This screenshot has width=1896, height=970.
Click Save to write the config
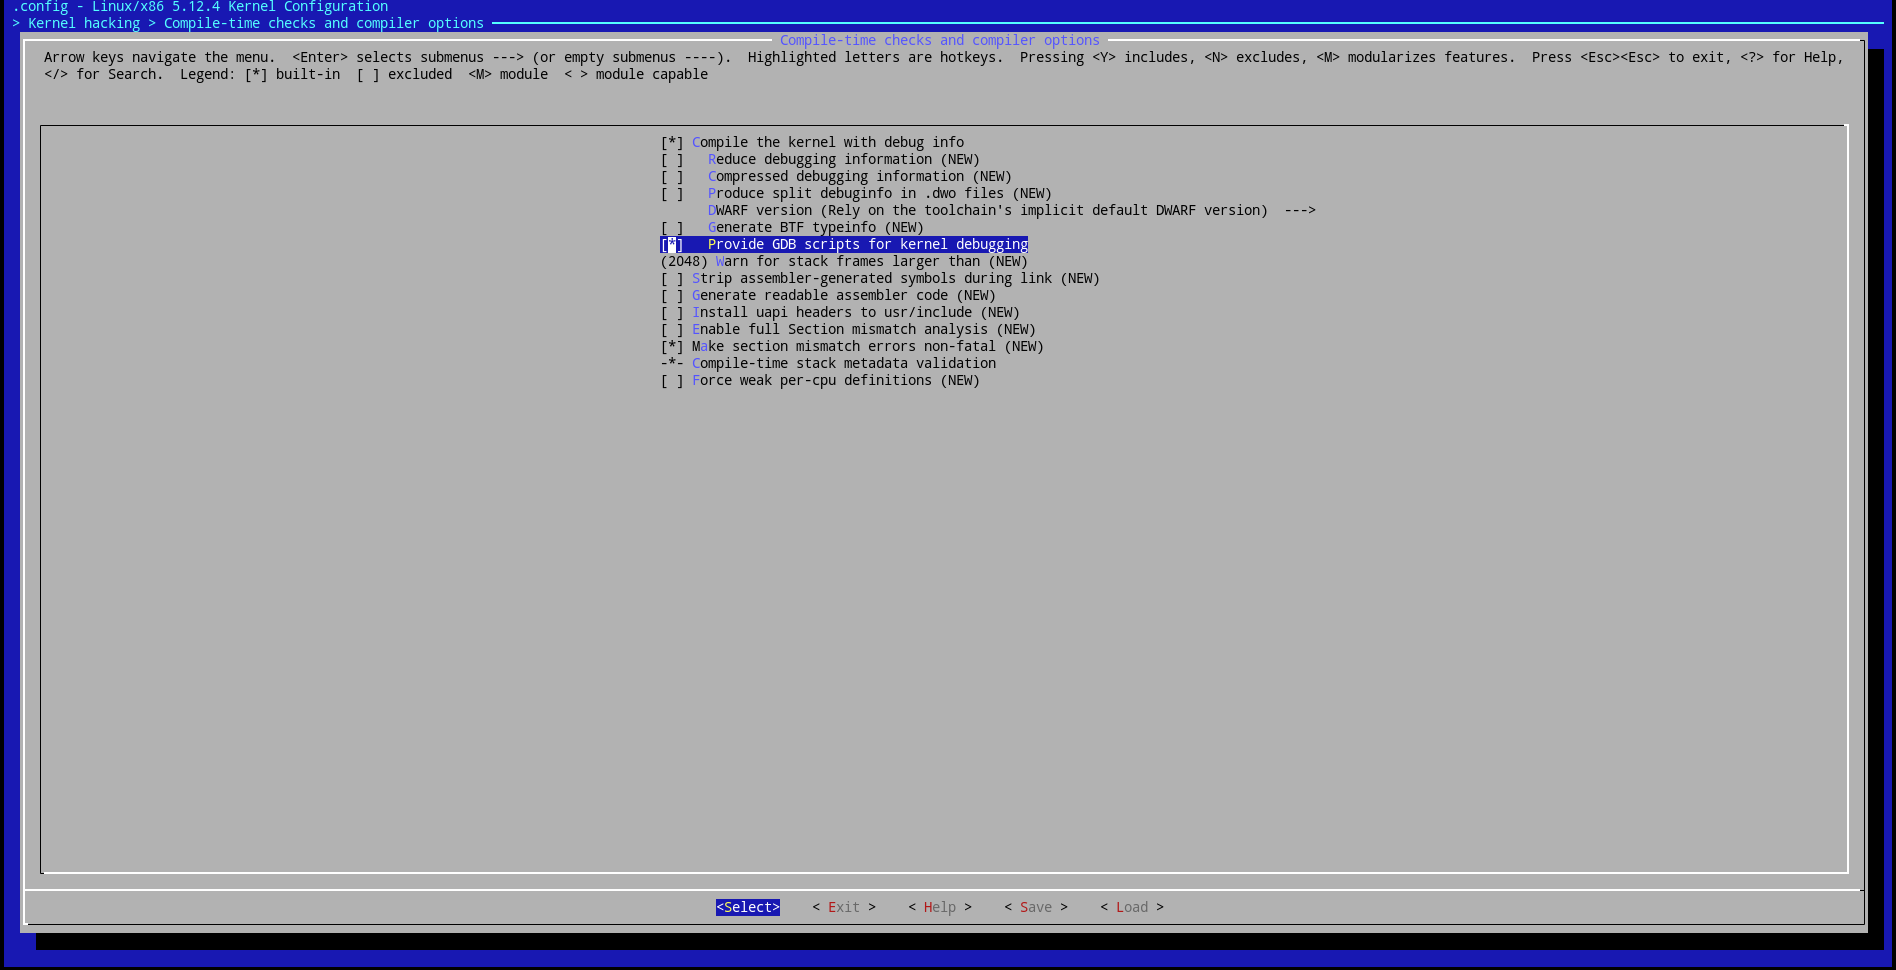click(x=1036, y=907)
